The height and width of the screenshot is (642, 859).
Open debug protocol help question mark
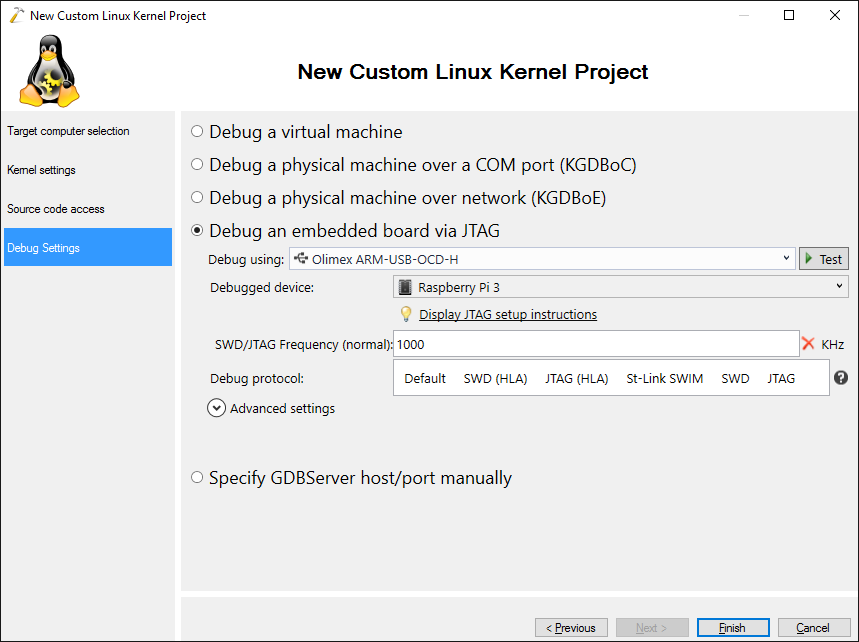point(841,377)
